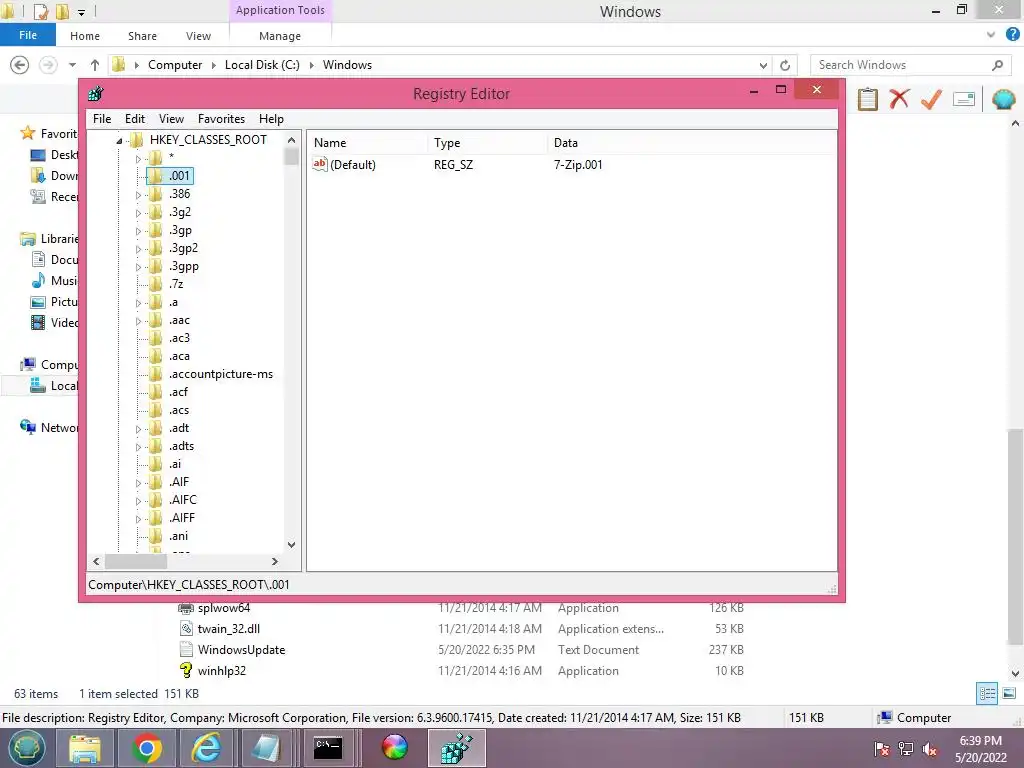Click the (Default) value string icon
The width and height of the screenshot is (1024, 768).
319,164
